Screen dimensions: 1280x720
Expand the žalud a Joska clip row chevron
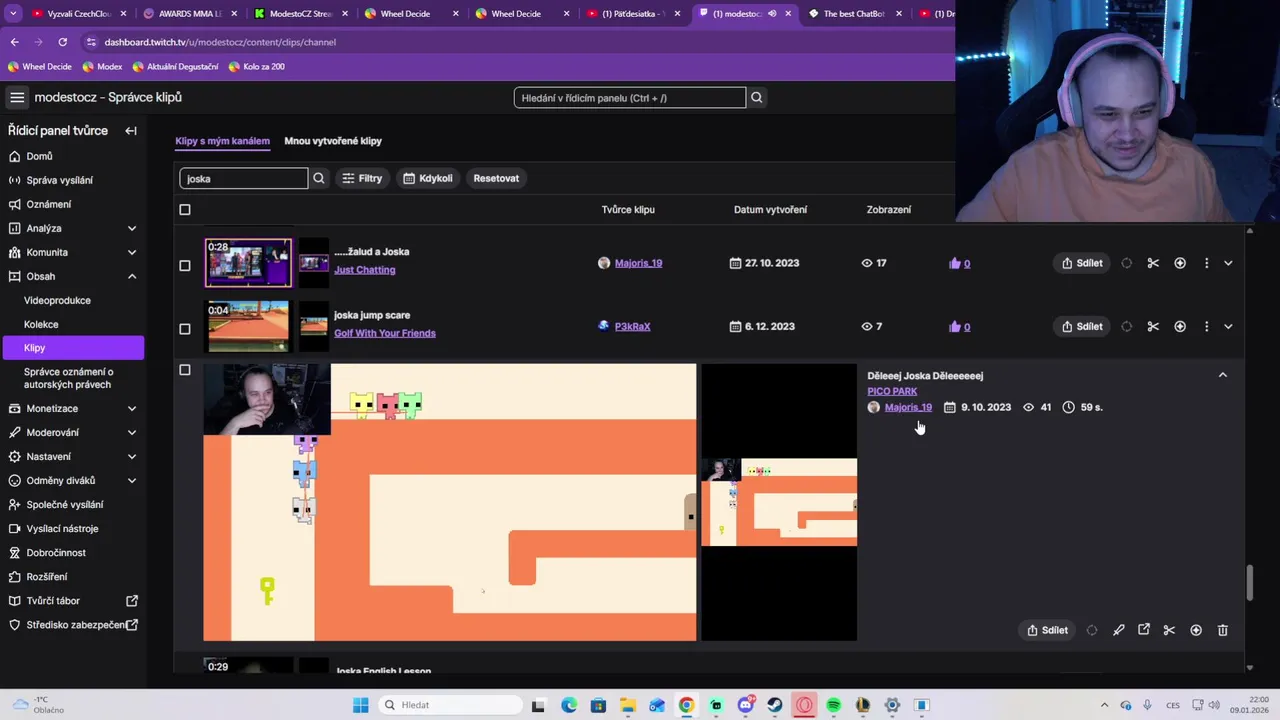[x=1228, y=263]
